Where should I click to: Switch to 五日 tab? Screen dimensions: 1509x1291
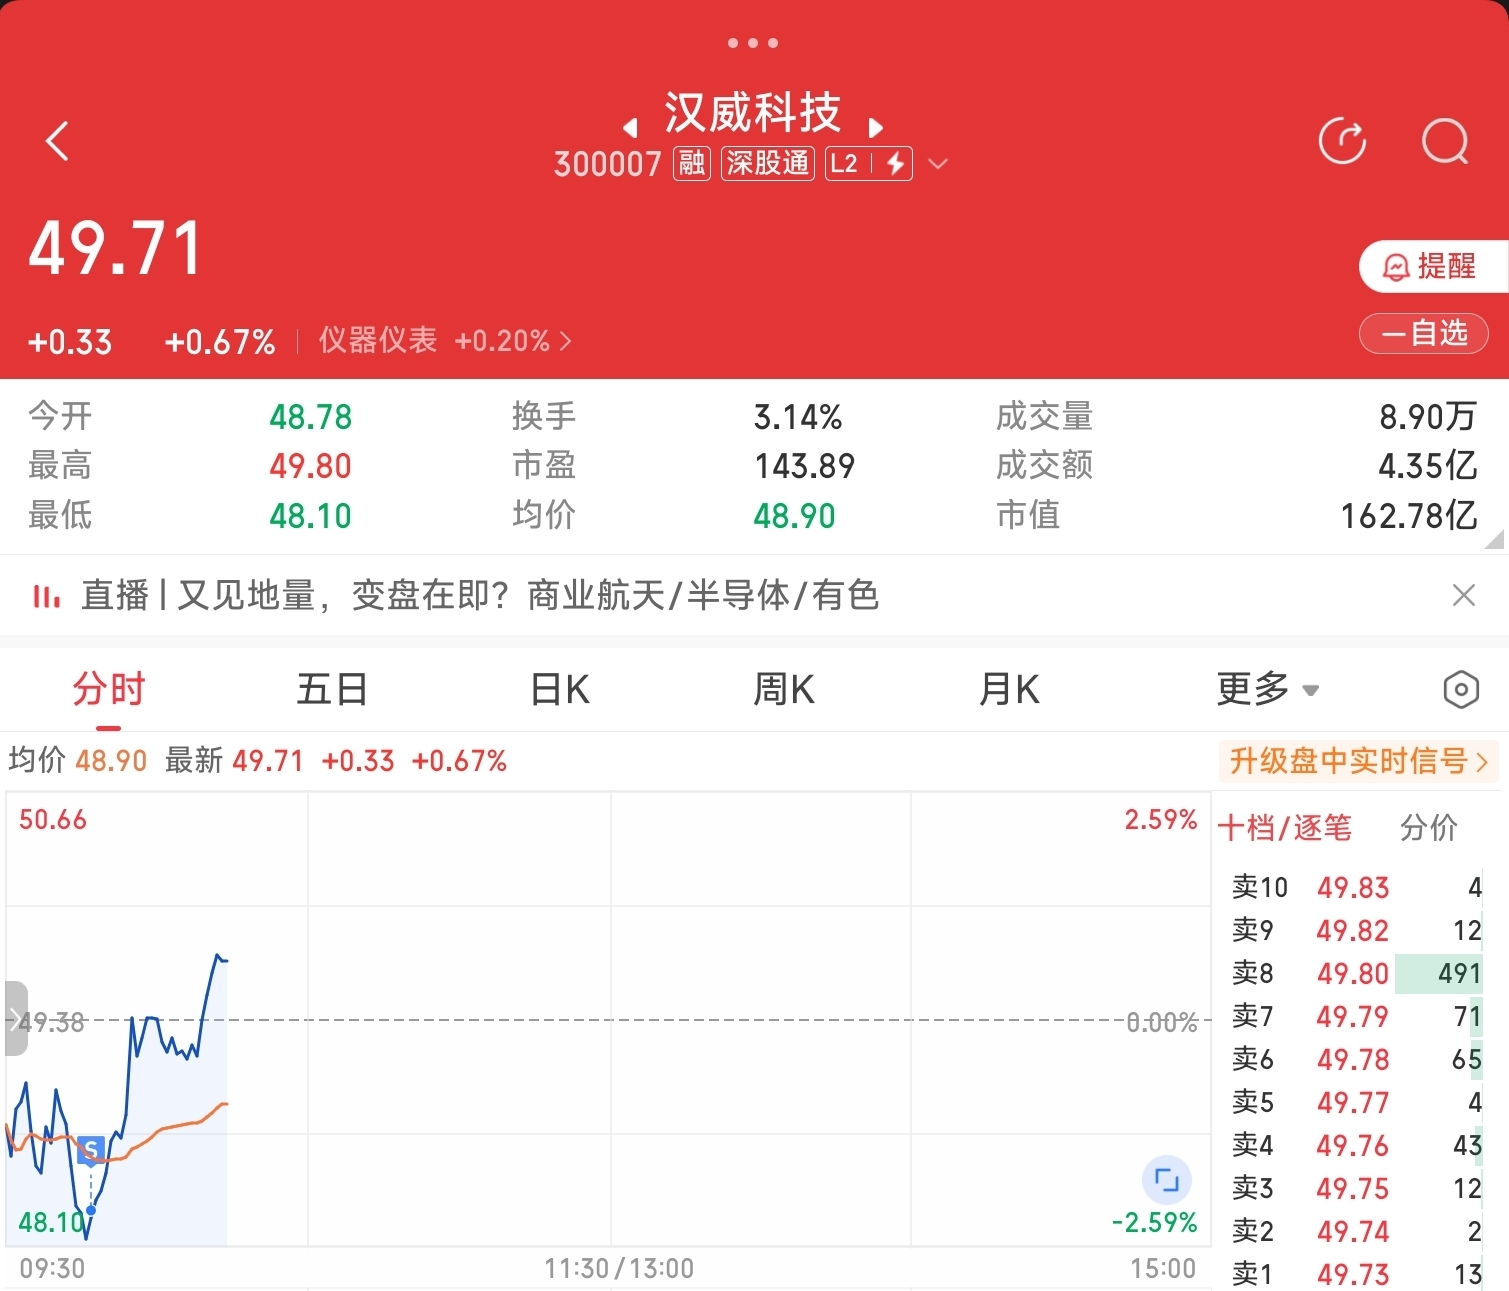333,689
